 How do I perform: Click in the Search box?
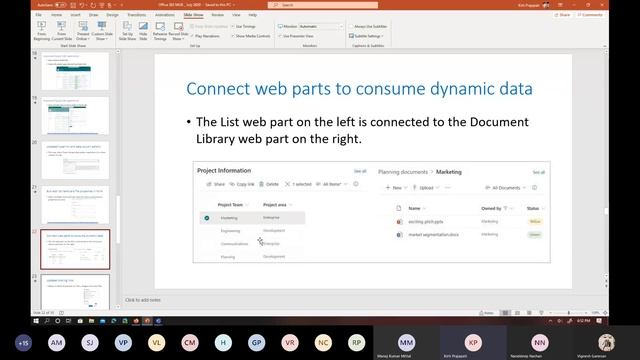pos(323,5)
